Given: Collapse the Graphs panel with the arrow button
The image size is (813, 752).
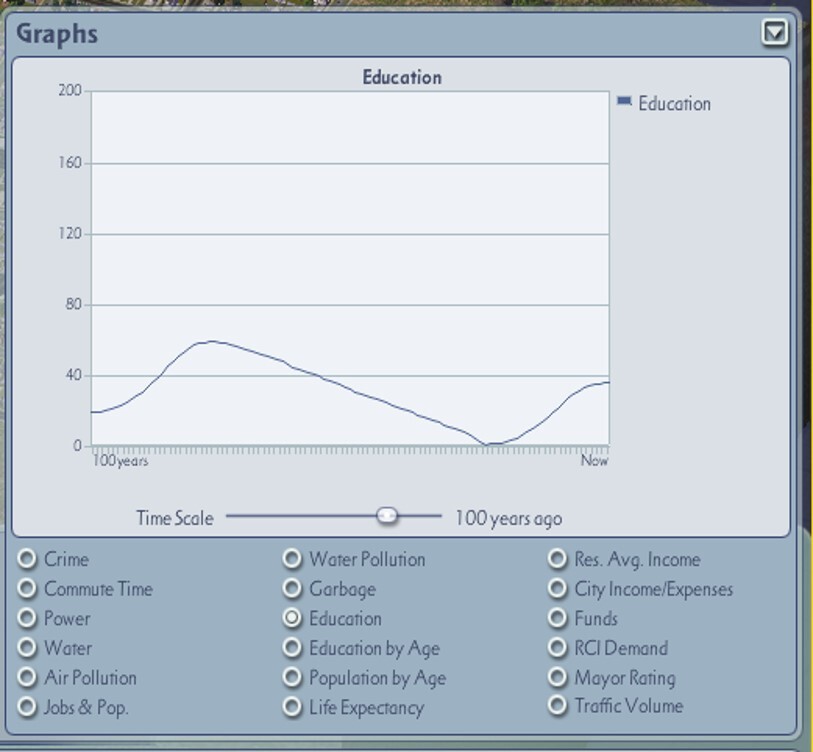Looking at the screenshot, I should coord(775,33).
